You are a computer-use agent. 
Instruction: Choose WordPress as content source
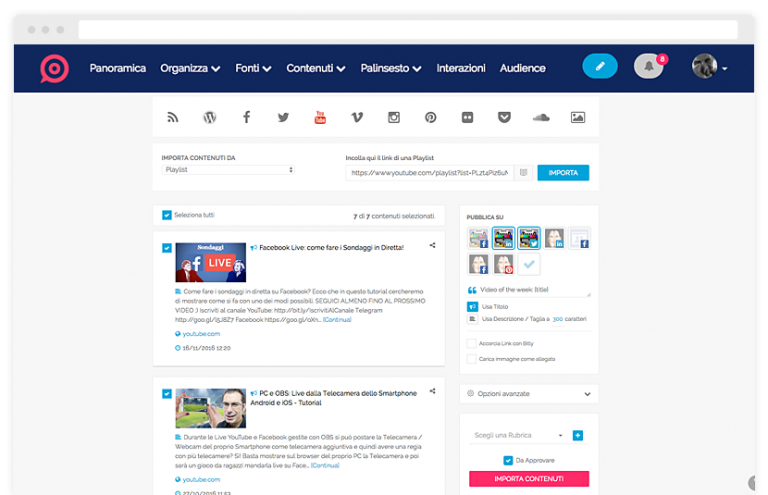(209, 117)
